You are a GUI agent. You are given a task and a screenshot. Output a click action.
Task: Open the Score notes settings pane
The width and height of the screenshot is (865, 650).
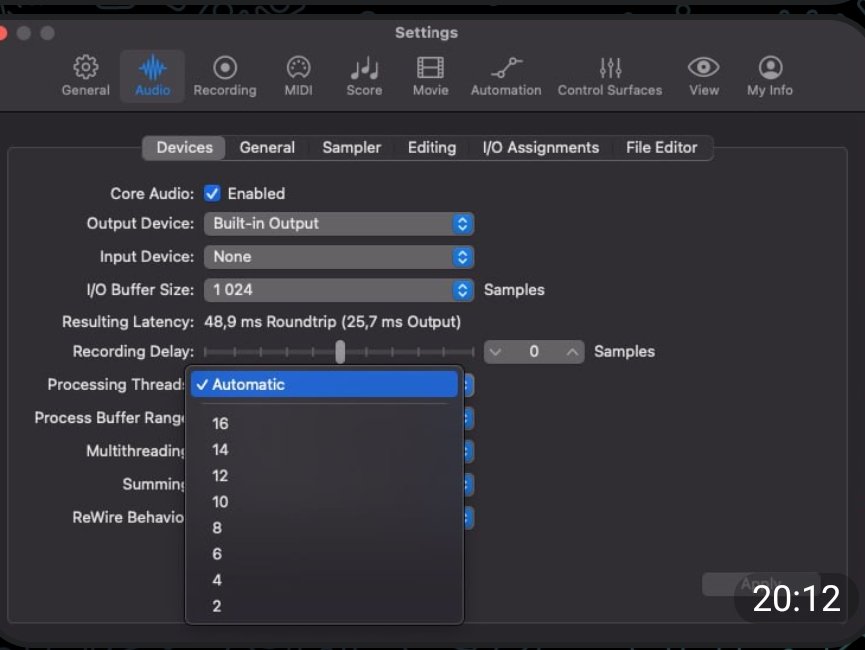pos(364,76)
